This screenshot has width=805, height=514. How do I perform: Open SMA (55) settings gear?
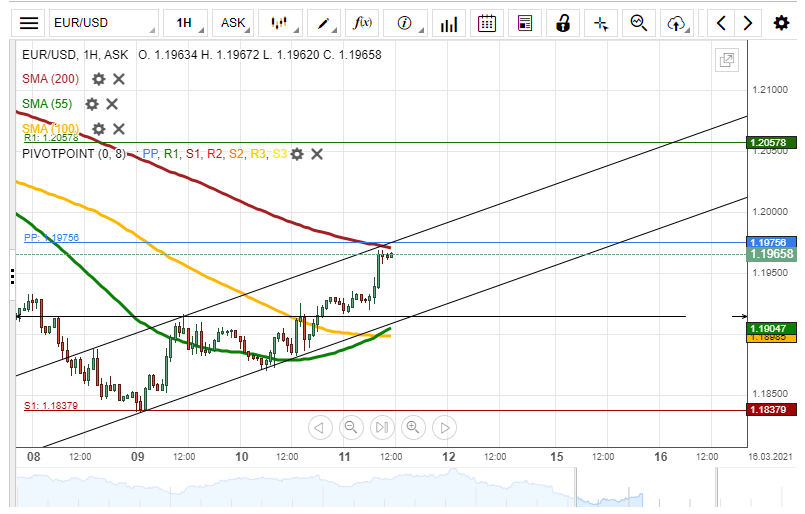[x=92, y=104]
